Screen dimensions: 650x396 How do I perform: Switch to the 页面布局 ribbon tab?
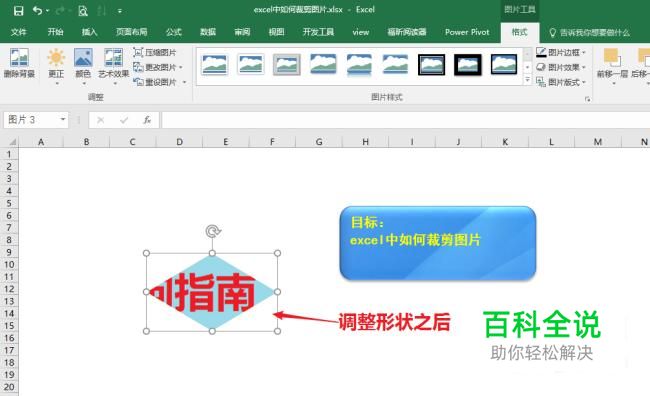coord(132,32)
